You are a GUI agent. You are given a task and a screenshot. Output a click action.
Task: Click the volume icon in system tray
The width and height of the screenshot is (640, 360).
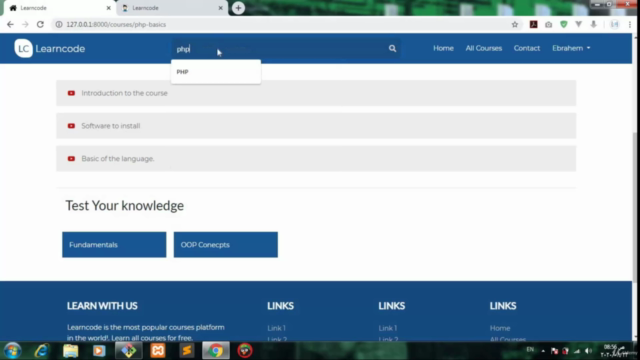(588, 351)
